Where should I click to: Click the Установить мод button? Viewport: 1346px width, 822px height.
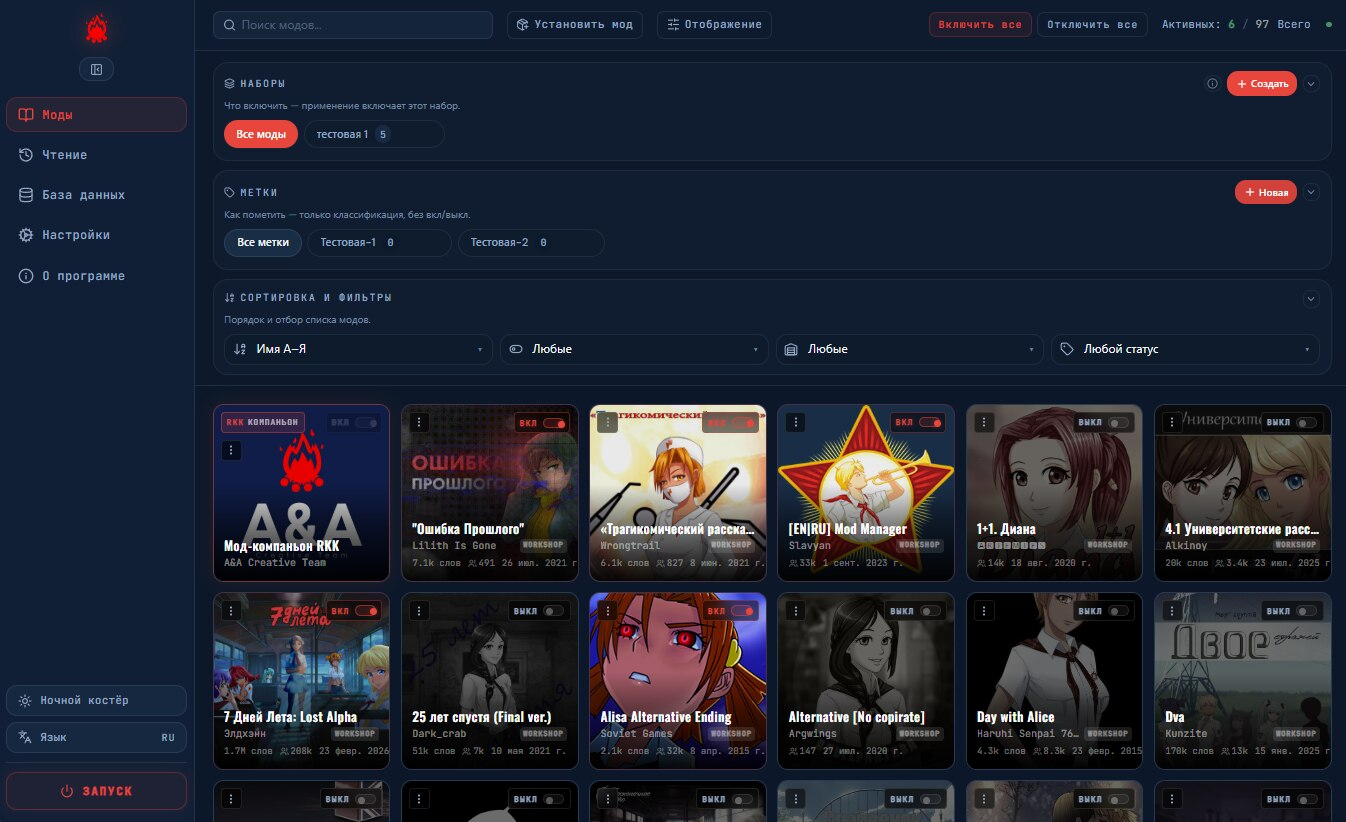(575, 25)
